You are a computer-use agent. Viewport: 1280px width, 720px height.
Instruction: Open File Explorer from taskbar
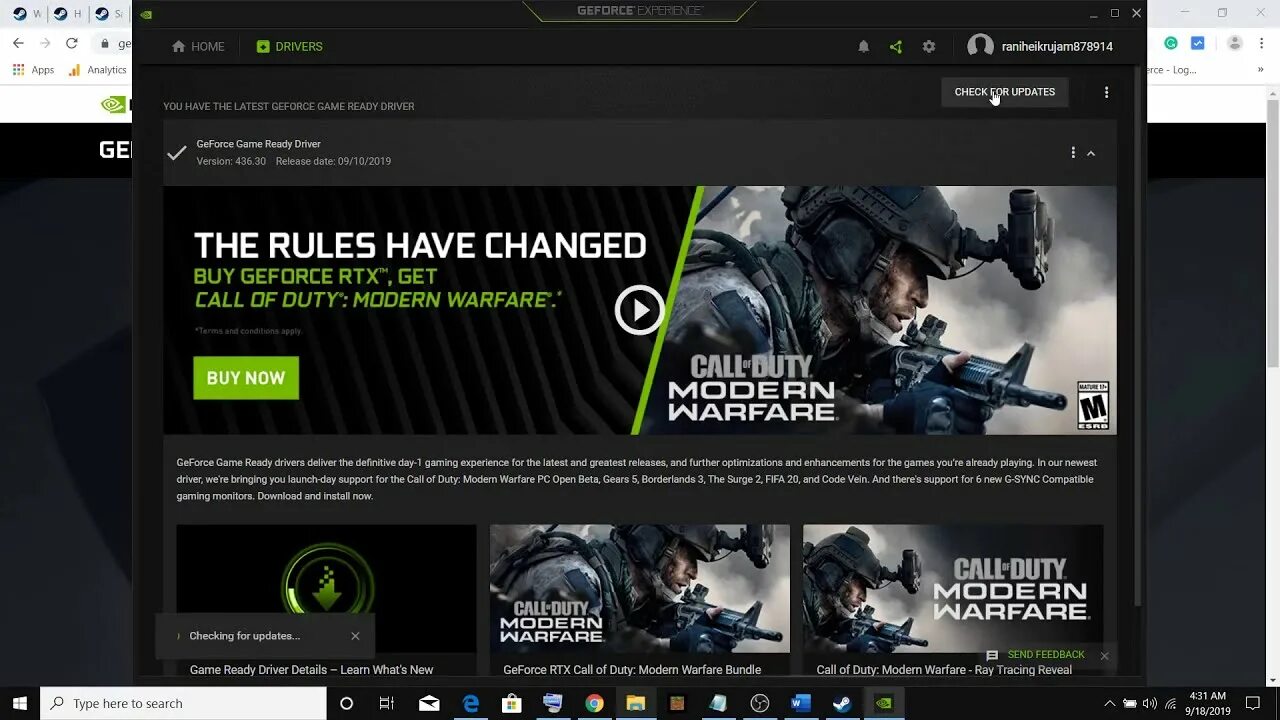[x=635, y=703]
